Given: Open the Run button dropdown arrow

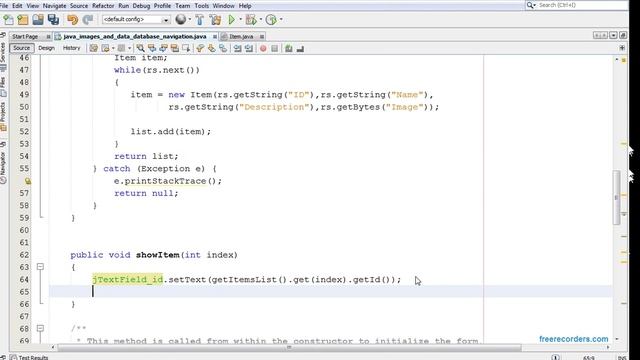Looking at the screenshot, I should (240, 20).
